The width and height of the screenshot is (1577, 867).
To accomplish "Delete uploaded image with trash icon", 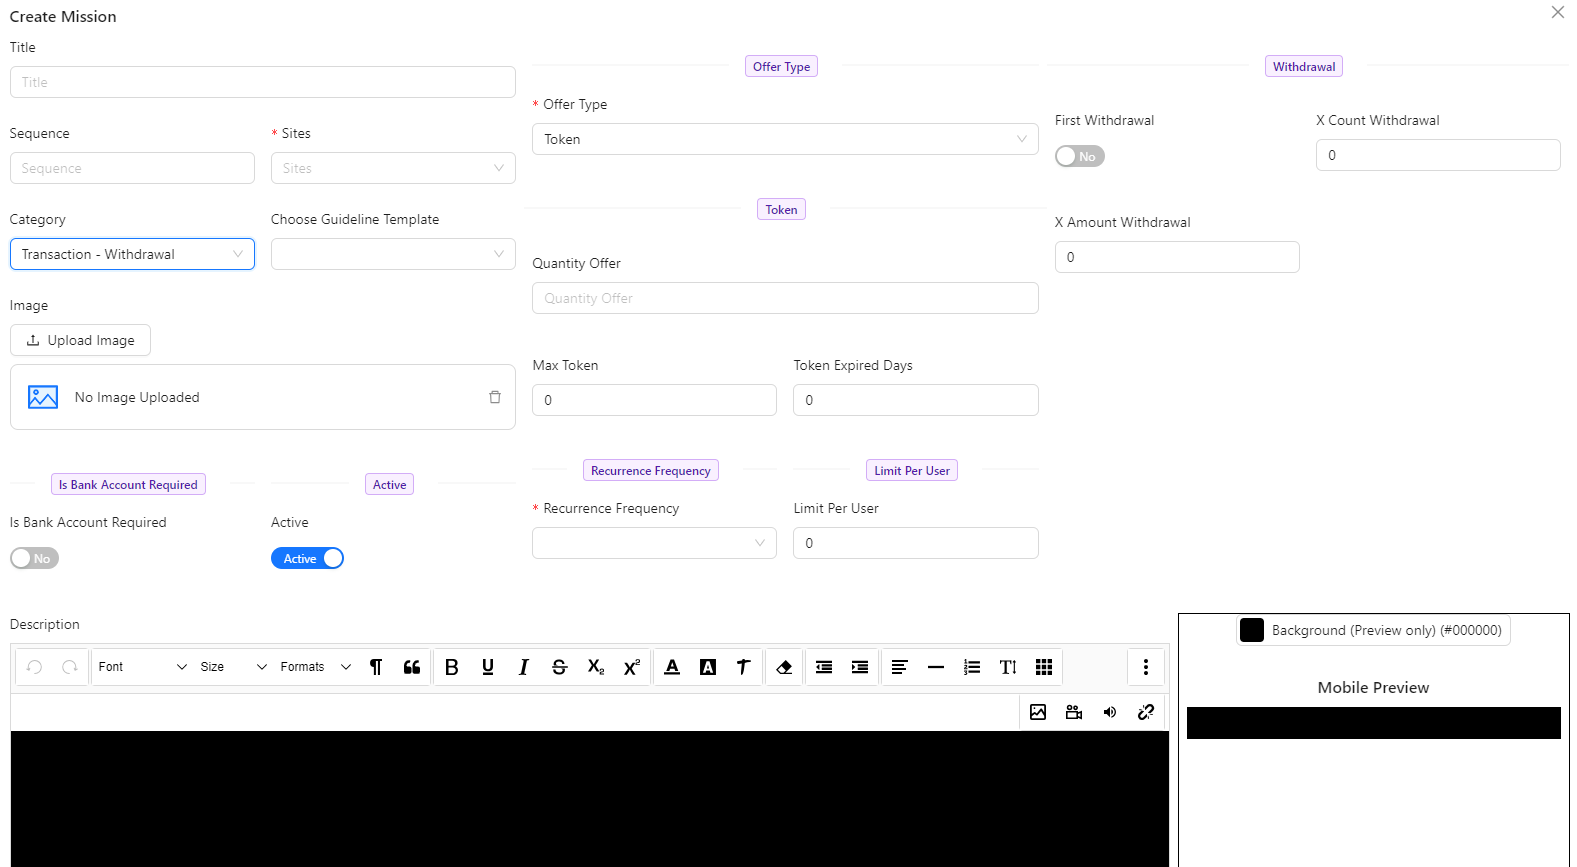I will 494,397.
